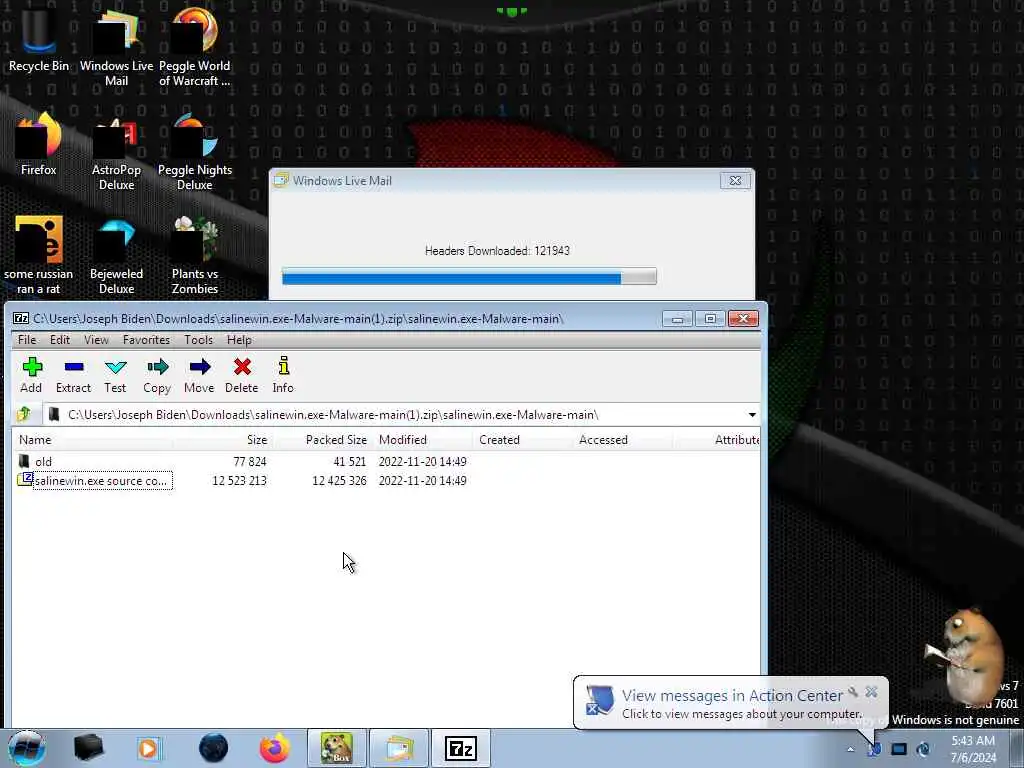The height and width of the screenshot is (768, 1024).
Task: Select the salinewin.exe source code file icon
Action: pos(24,480)
